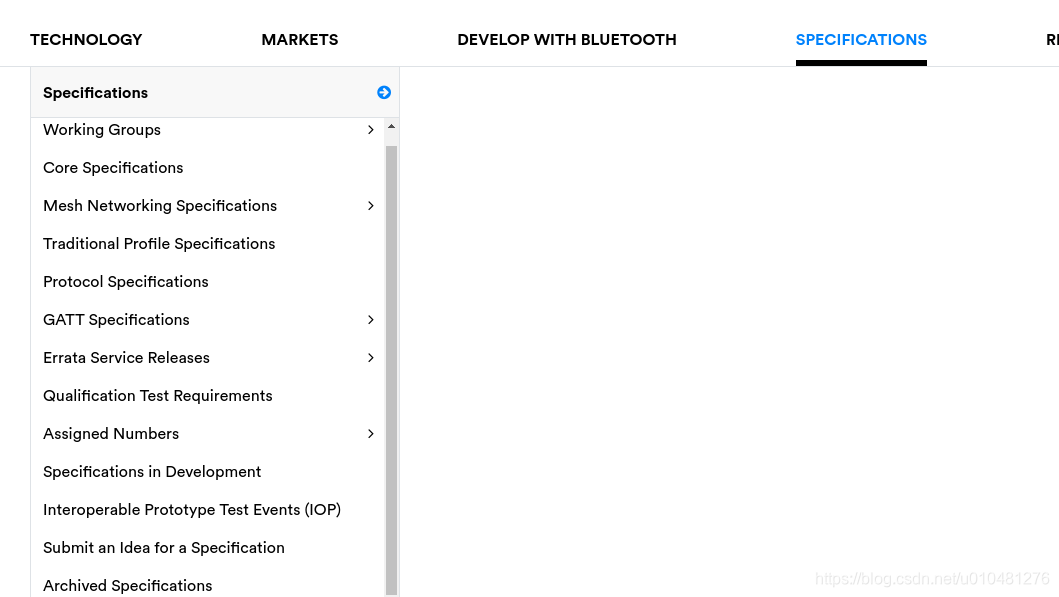Open Errata Service Releases
1059x597 pixels.
(x=126, y=357)
